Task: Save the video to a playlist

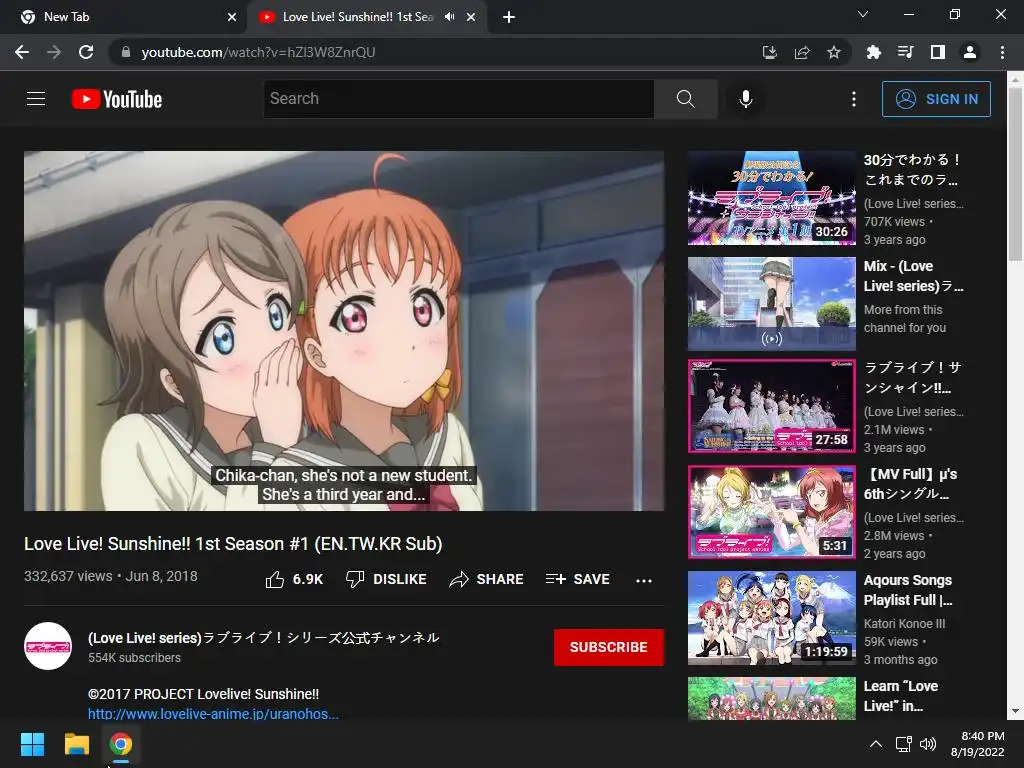Action: click(578, 579)
